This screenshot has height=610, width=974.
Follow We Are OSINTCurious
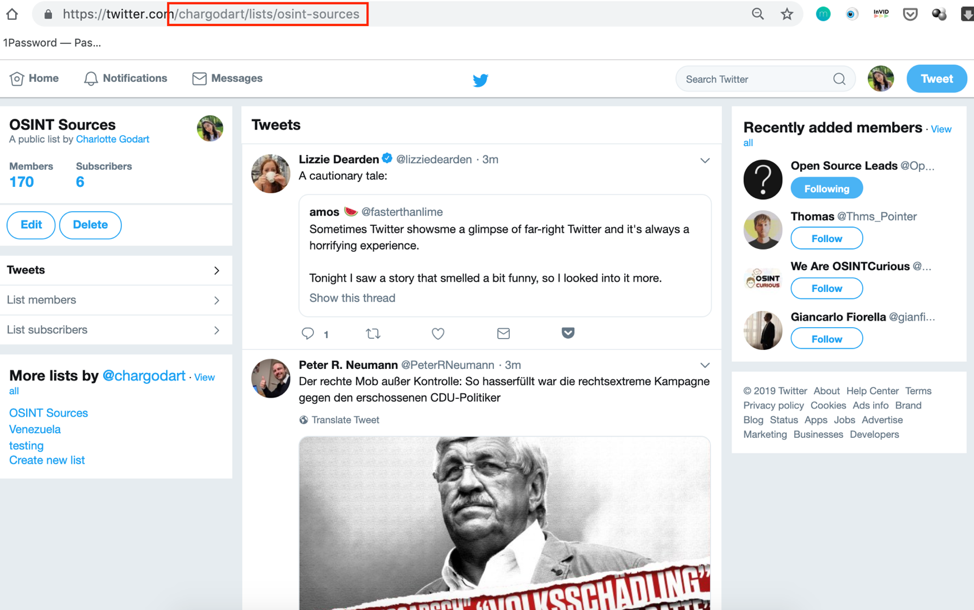point(826,288)
